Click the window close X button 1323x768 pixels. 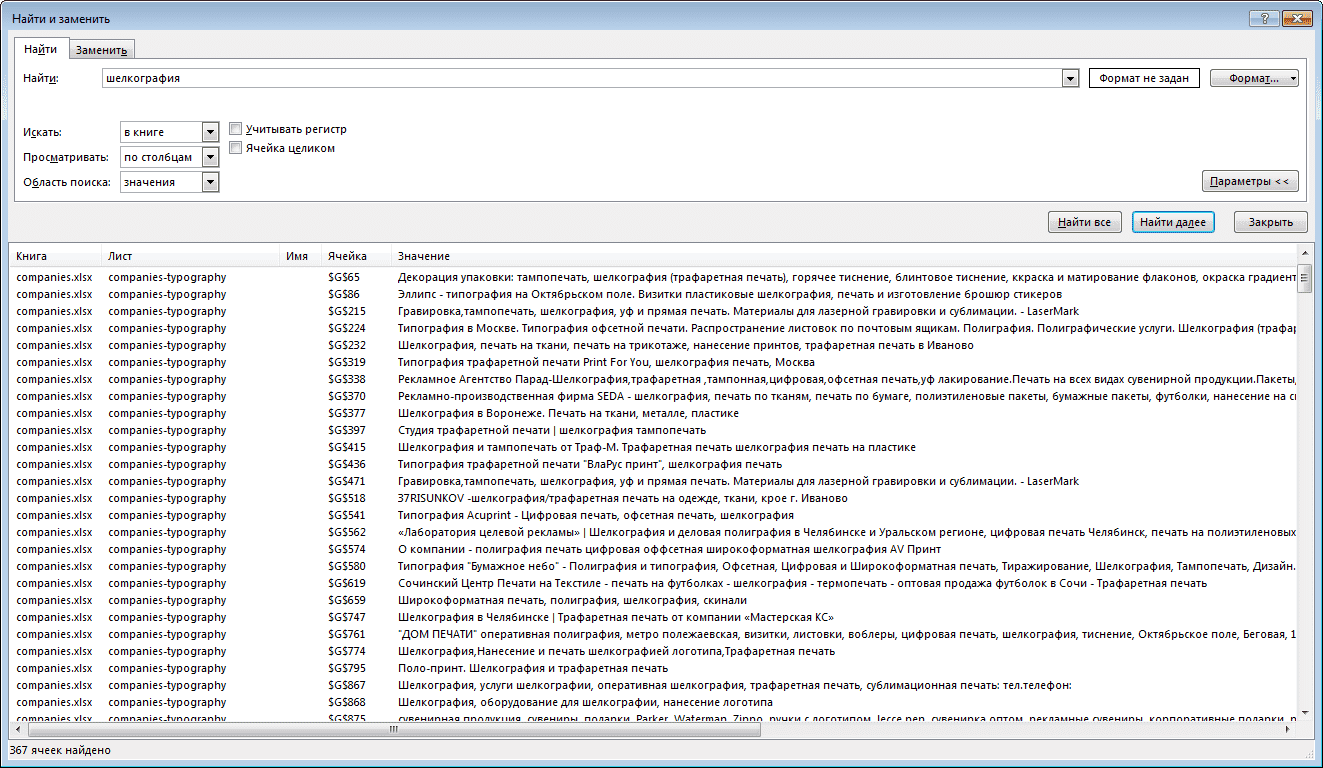pos(1297,18)
